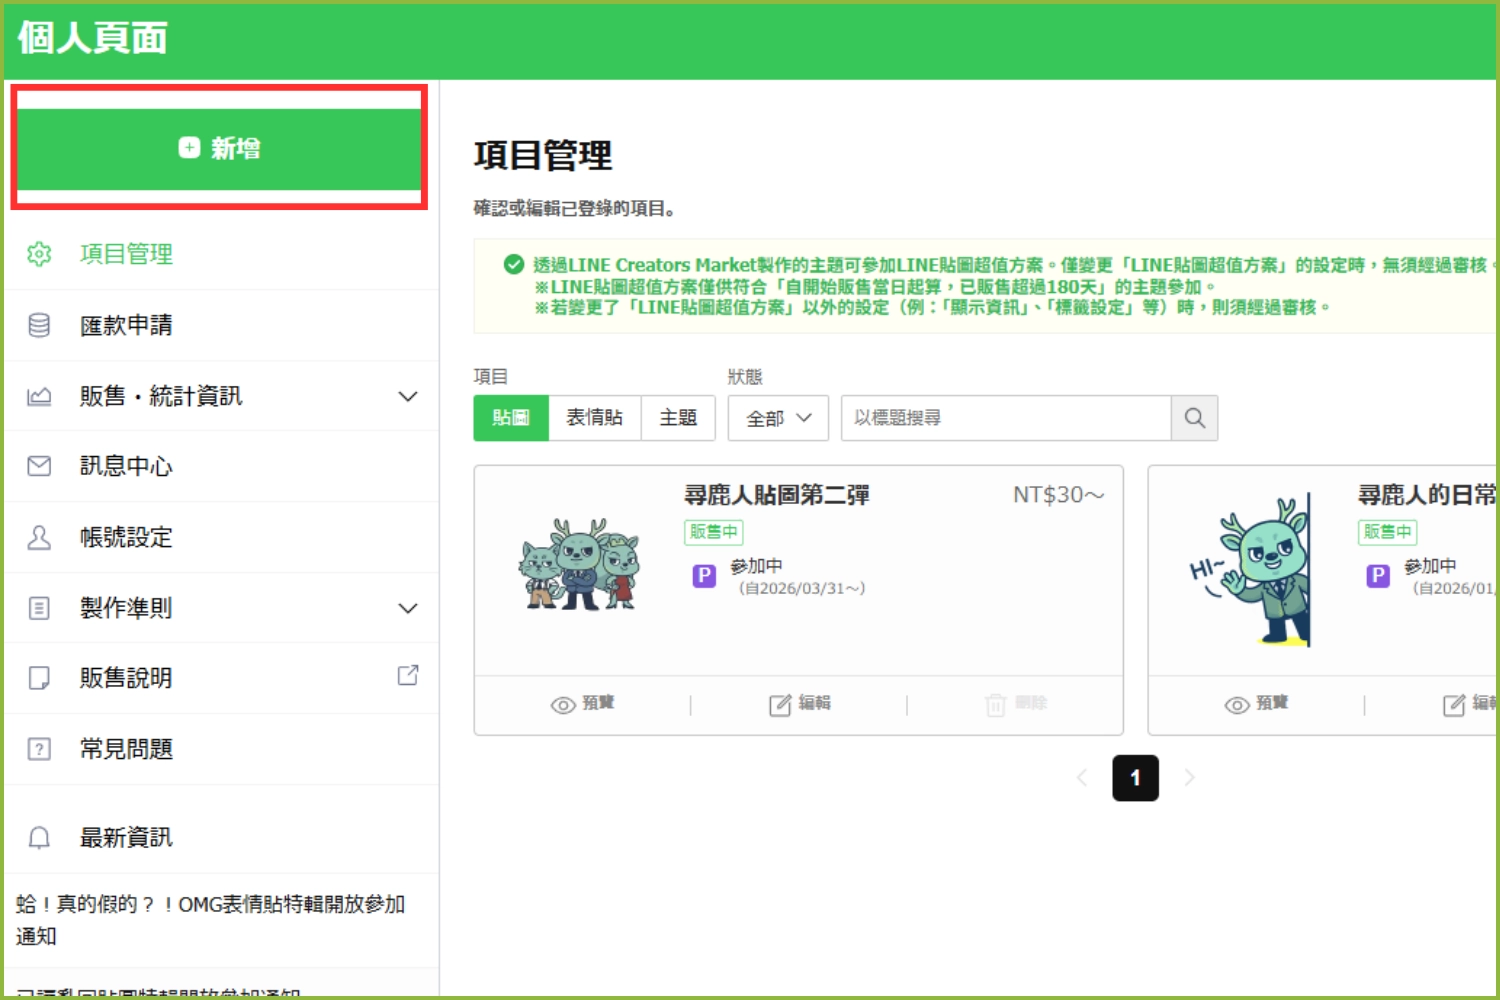Click the 匯款申請 database icon

pyautogui.click(x=39, y=325)
